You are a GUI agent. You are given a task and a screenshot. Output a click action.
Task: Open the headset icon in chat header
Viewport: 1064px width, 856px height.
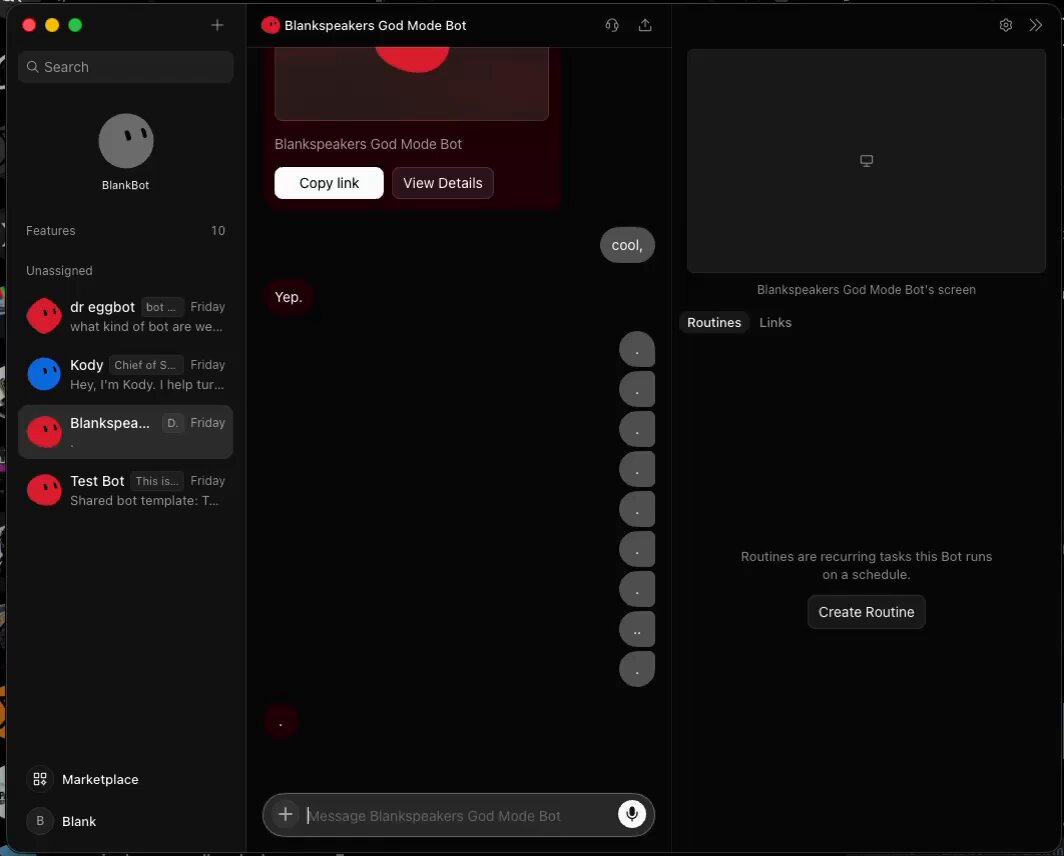click(x=612, y=25)
